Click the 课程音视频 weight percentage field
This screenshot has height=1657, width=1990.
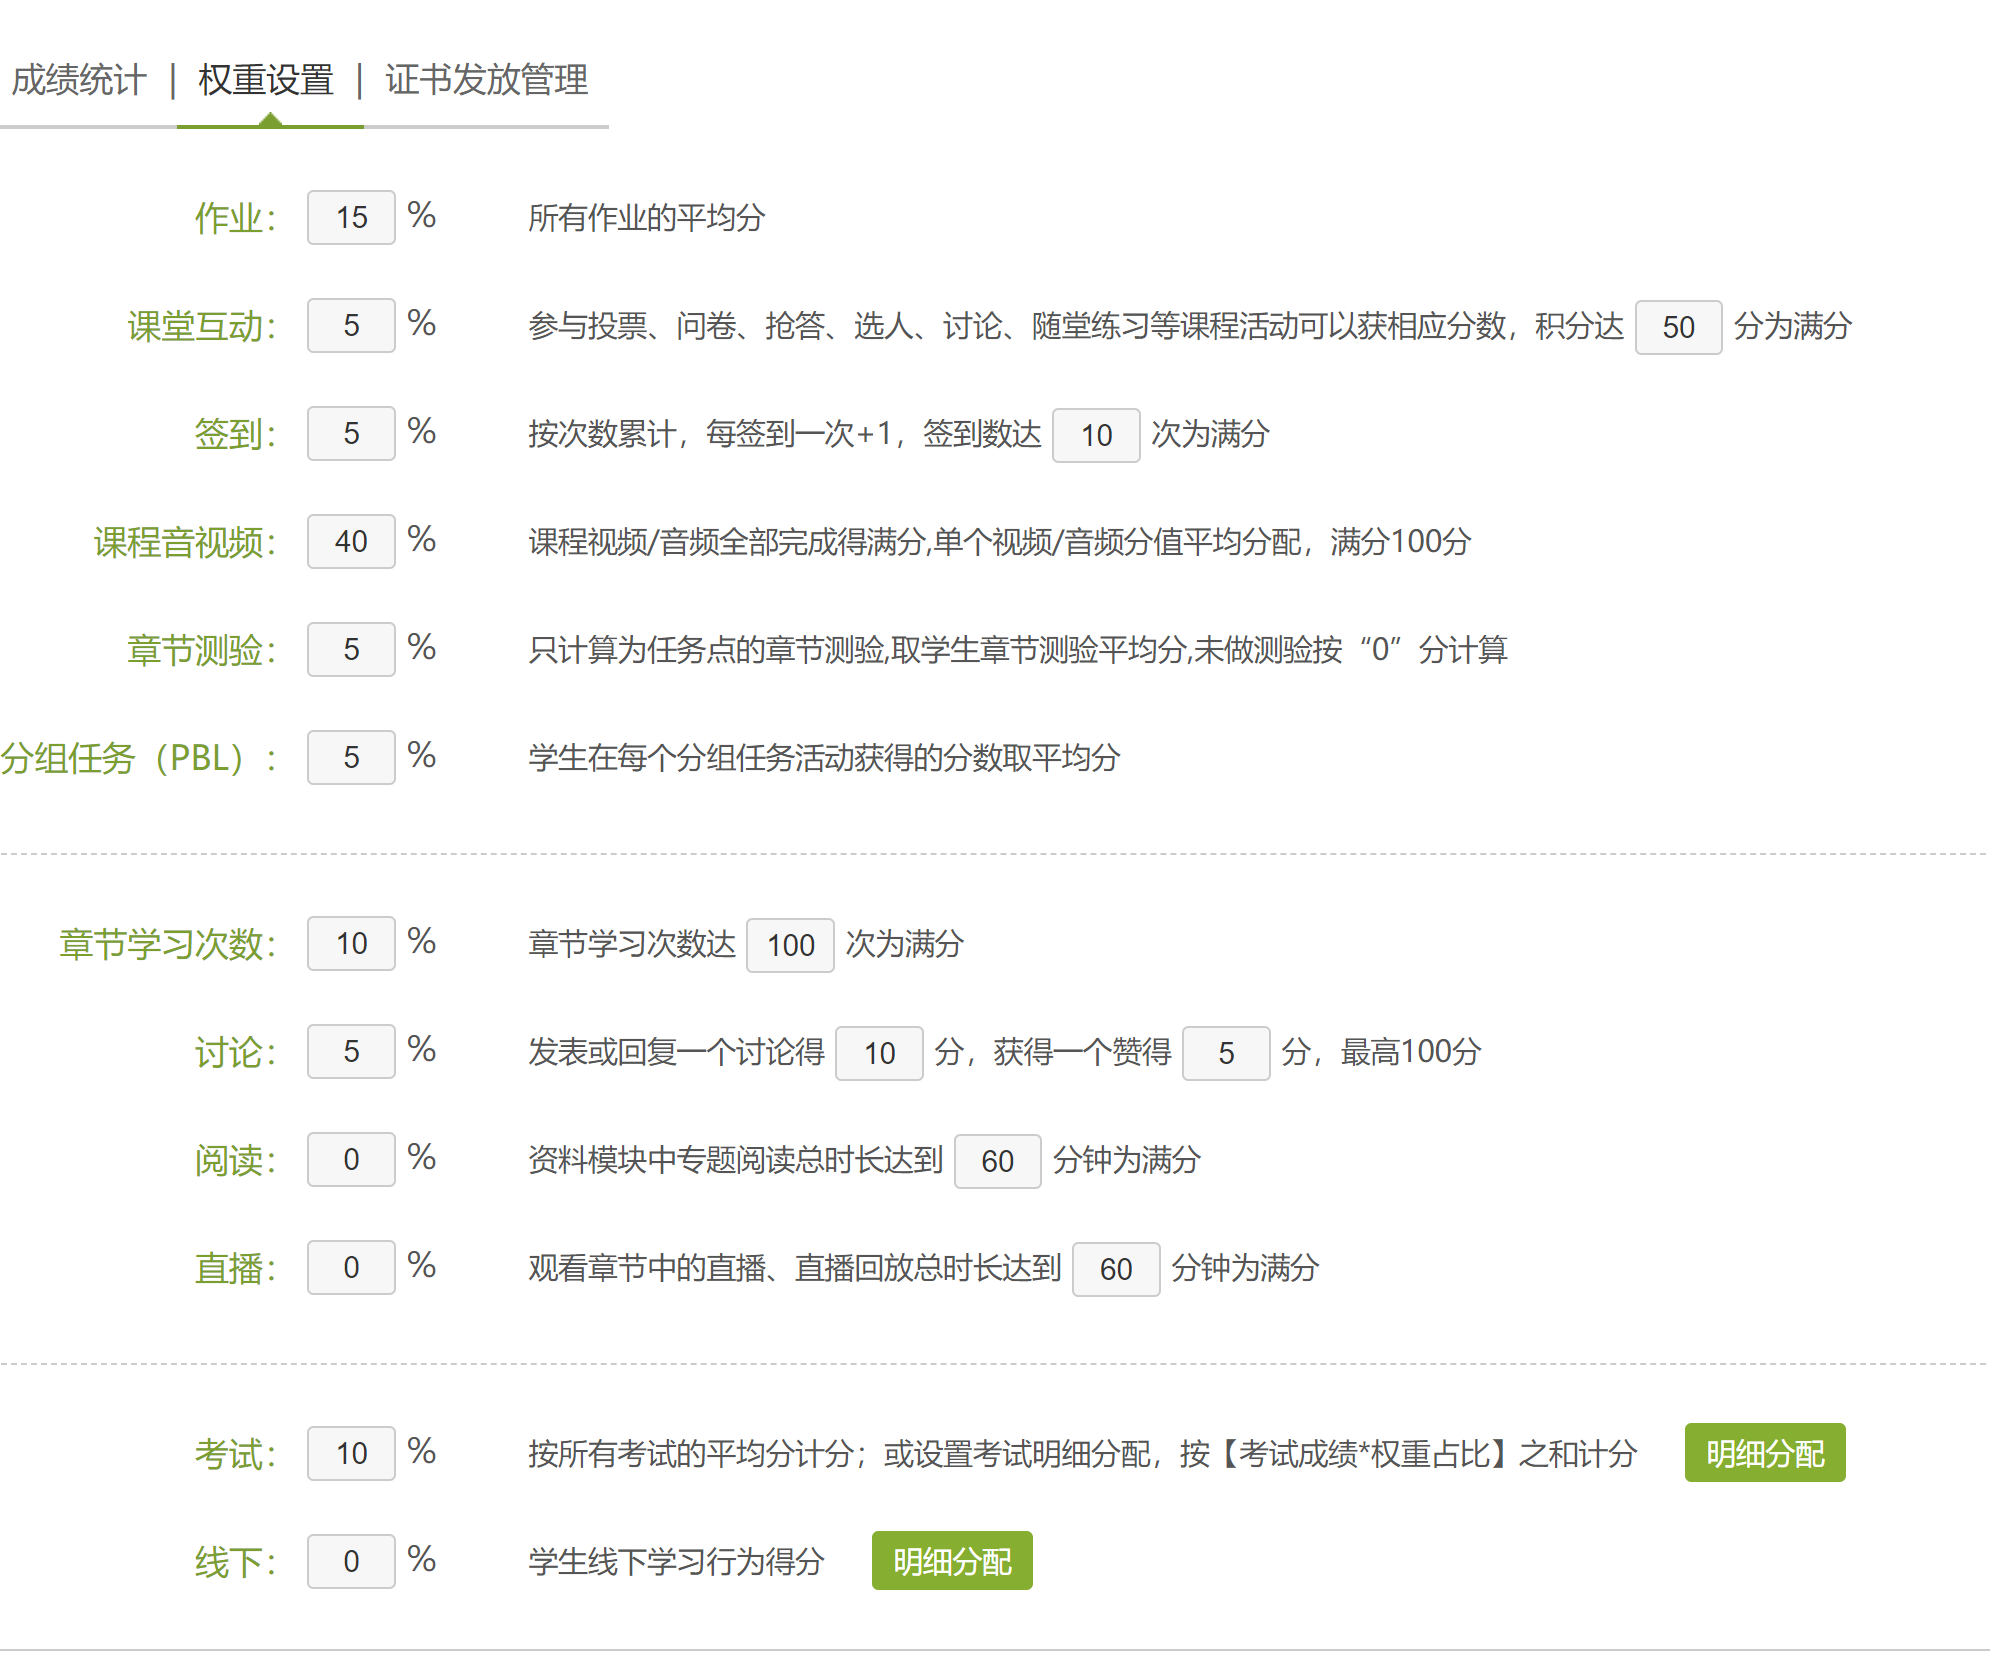point(351,542)
